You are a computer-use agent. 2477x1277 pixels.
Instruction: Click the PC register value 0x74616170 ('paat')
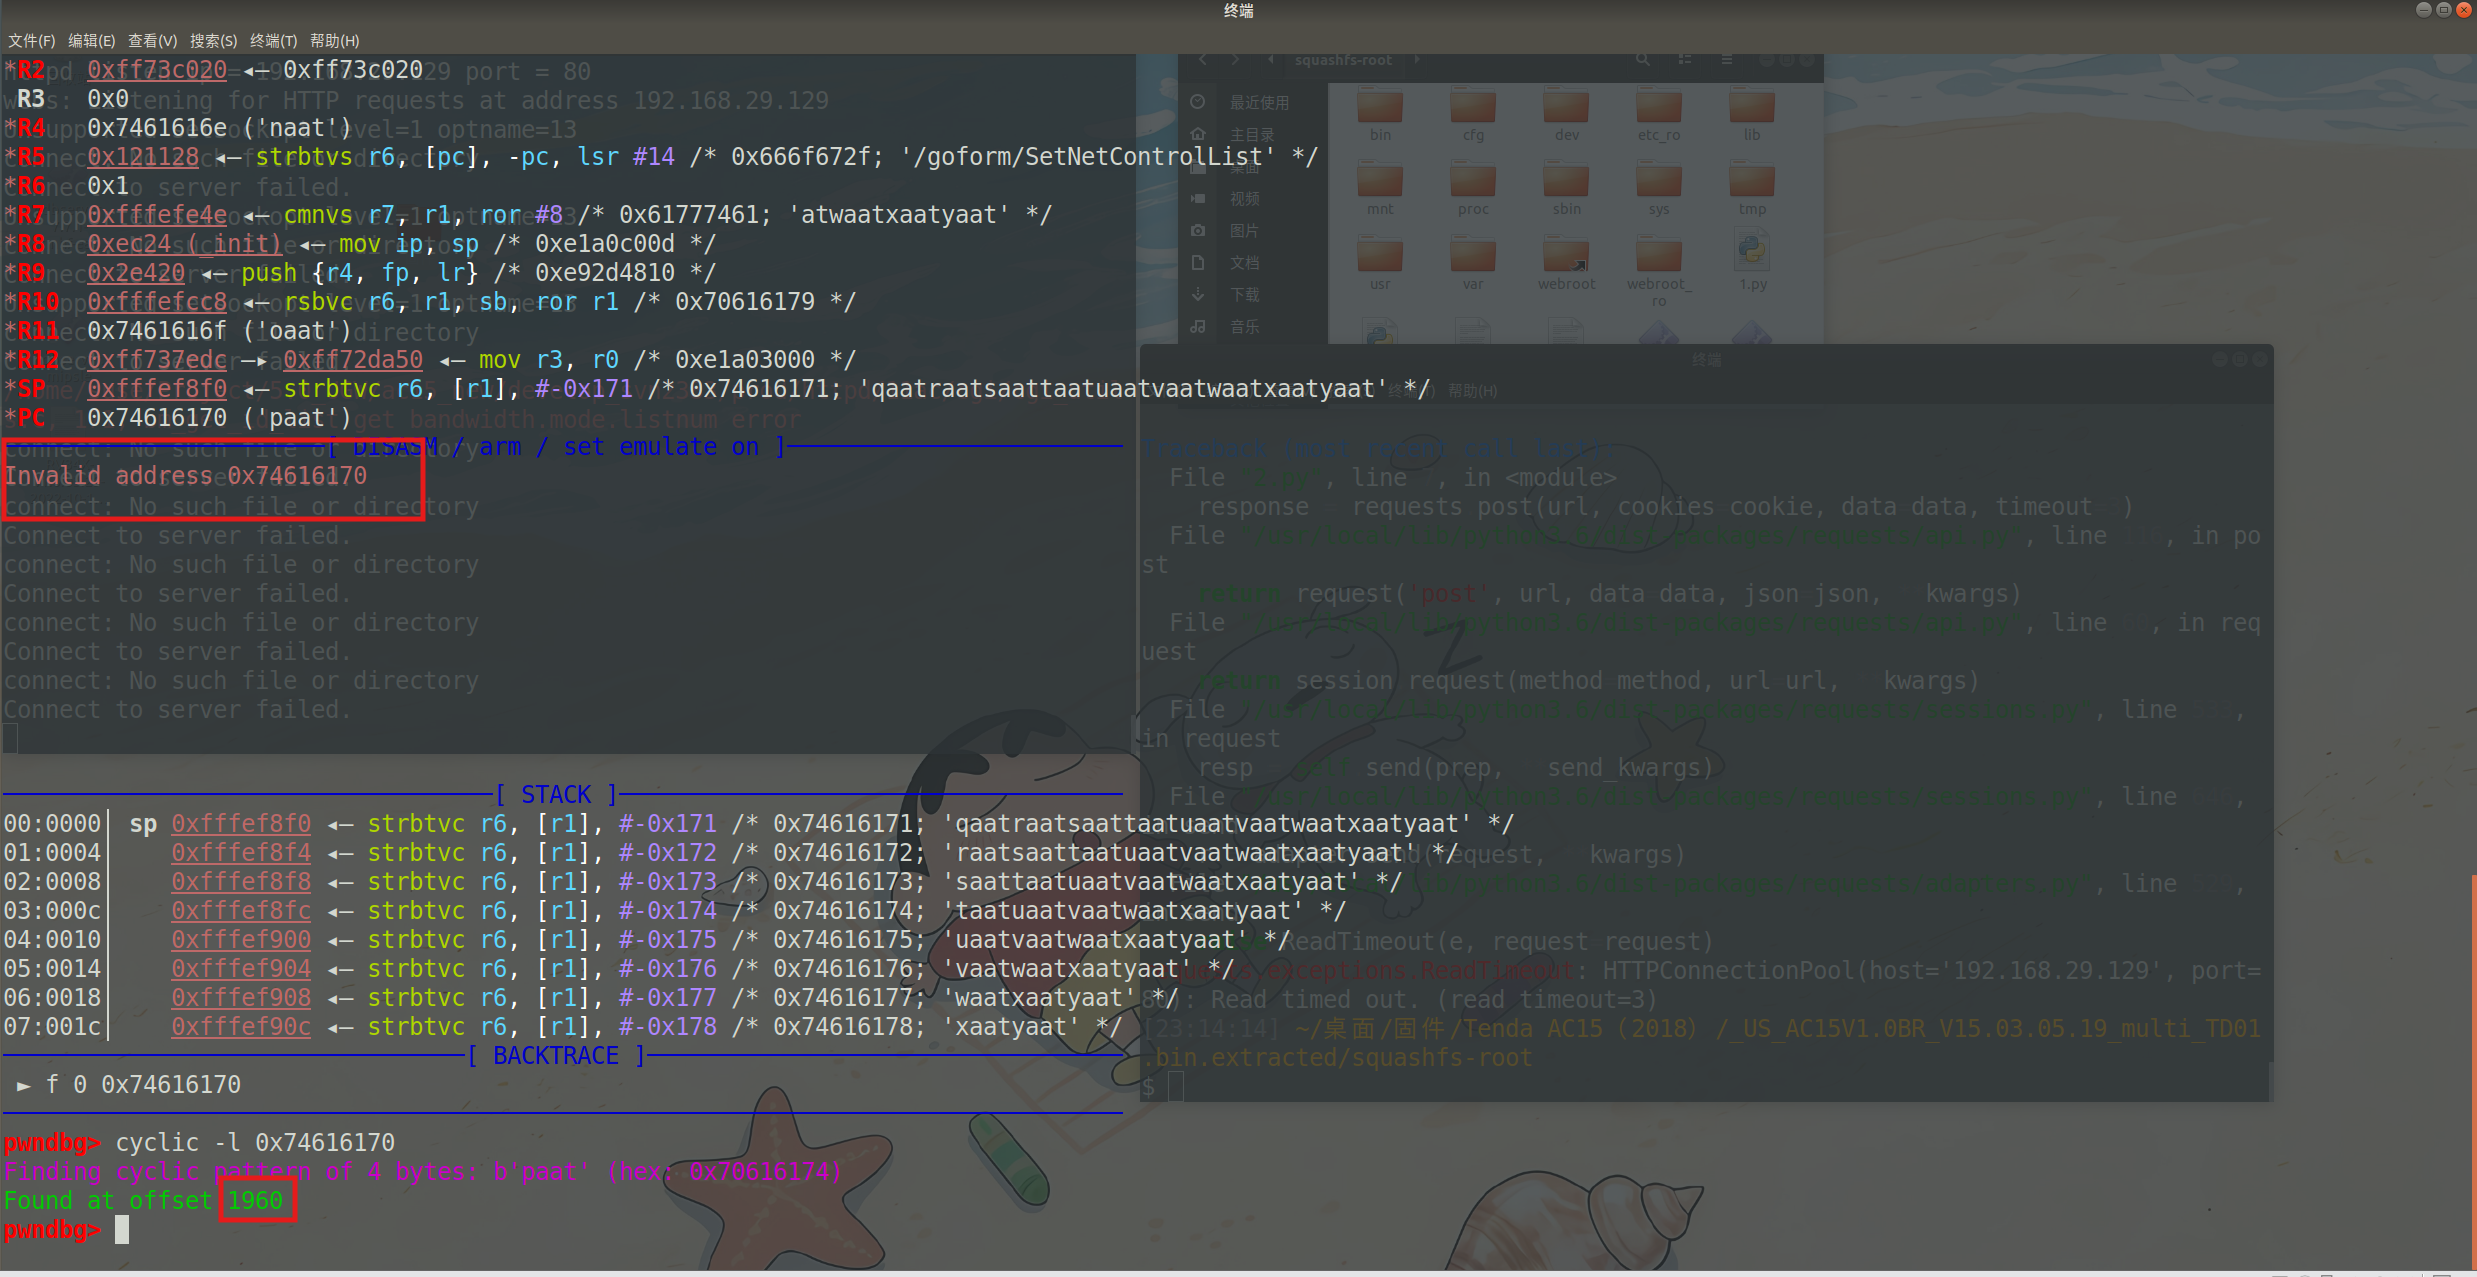[x=220, y=418]
